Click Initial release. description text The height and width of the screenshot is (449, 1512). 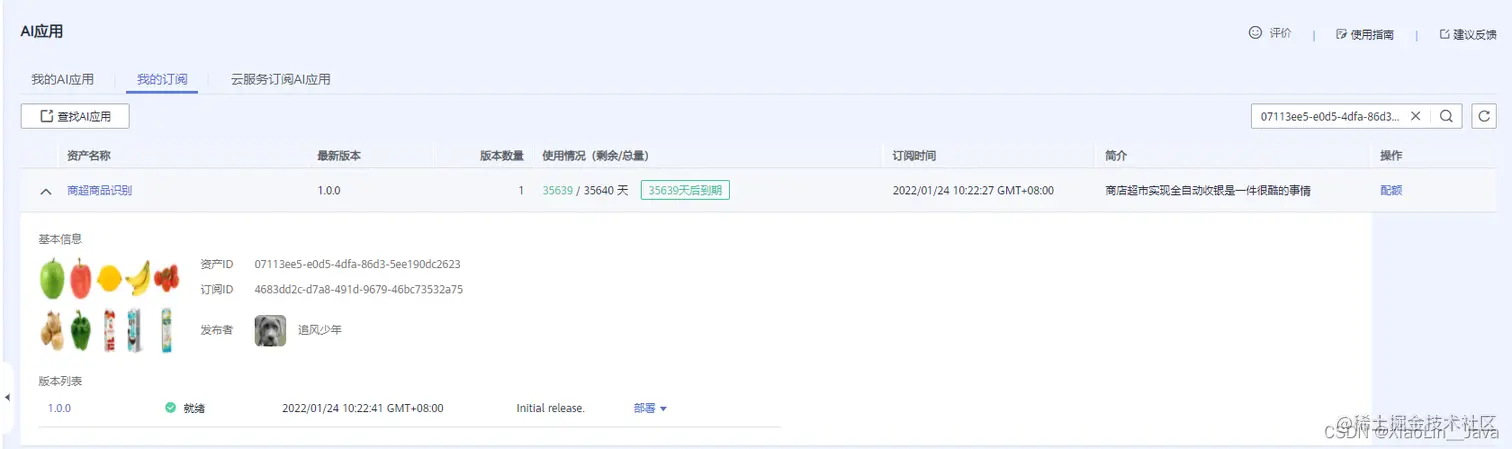coord(550,408)
